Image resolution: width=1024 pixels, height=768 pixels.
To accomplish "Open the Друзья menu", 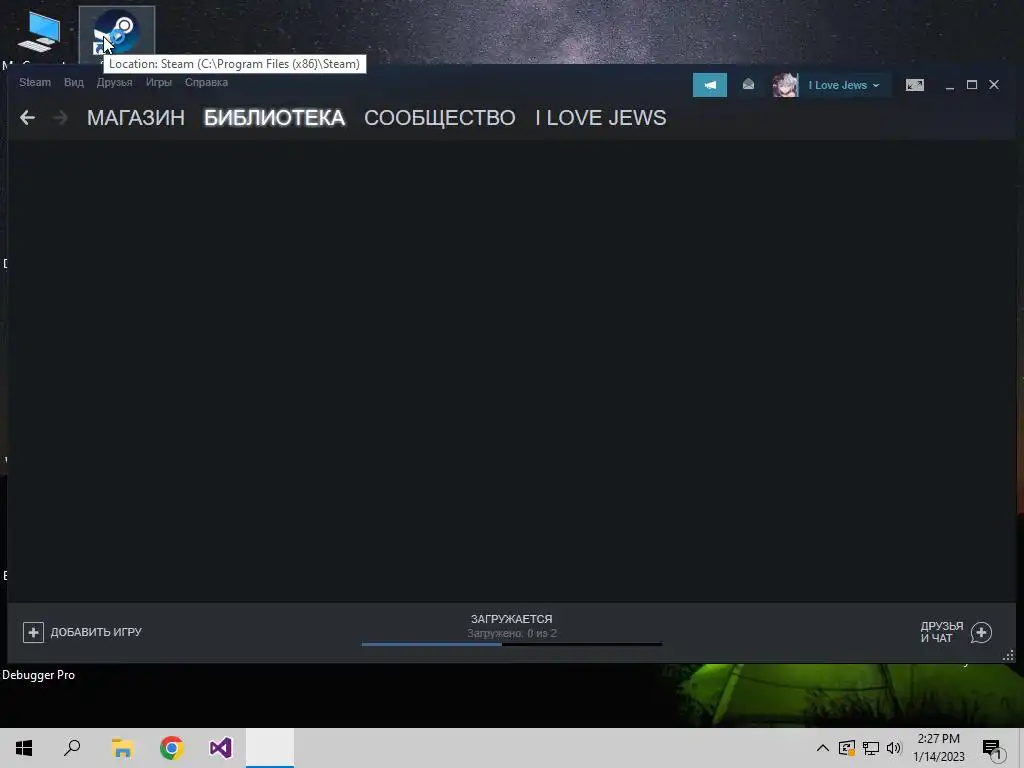I will pyautogui.click(x=114, y=82).
